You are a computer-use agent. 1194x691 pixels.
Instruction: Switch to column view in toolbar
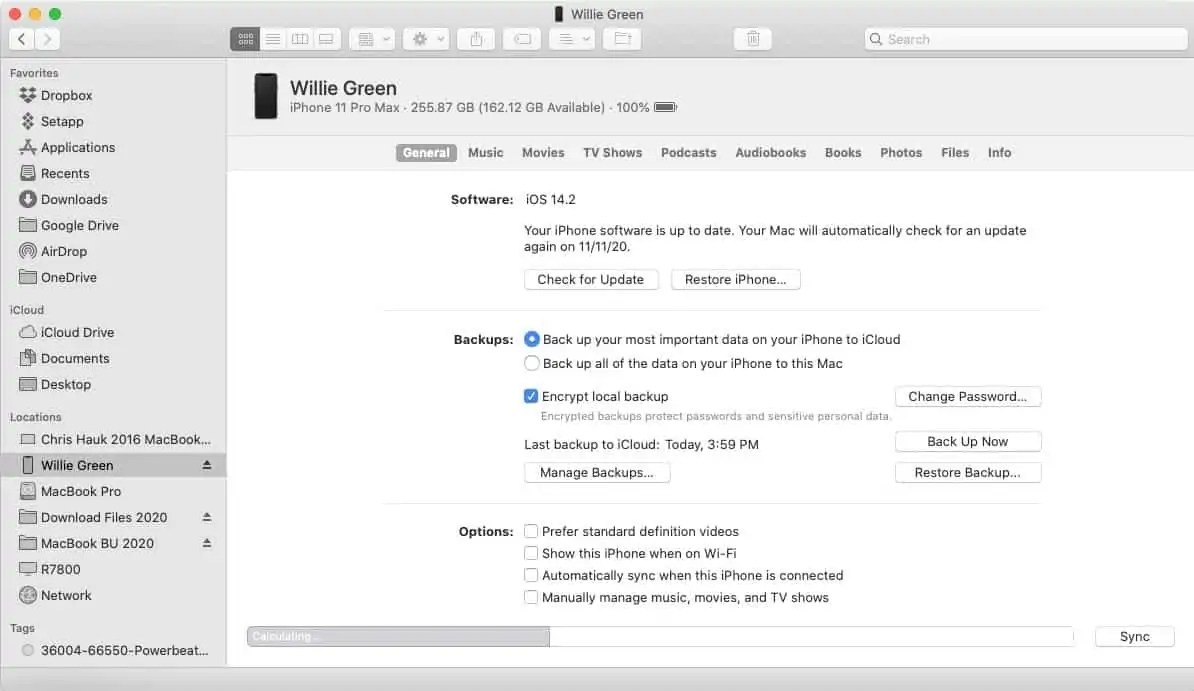299,39
